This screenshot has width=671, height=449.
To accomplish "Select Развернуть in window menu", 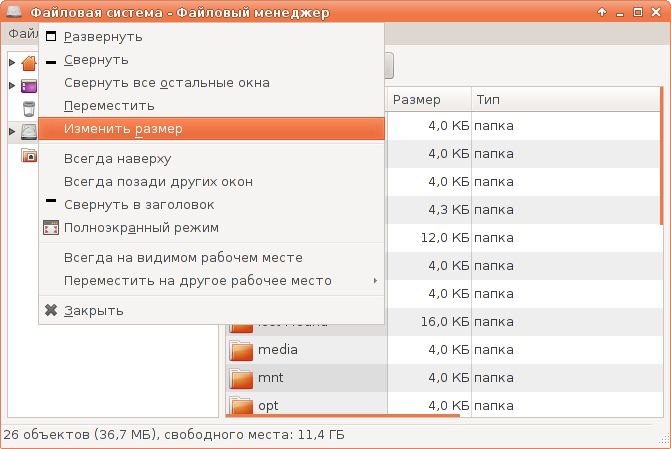I will pos(211,37).
